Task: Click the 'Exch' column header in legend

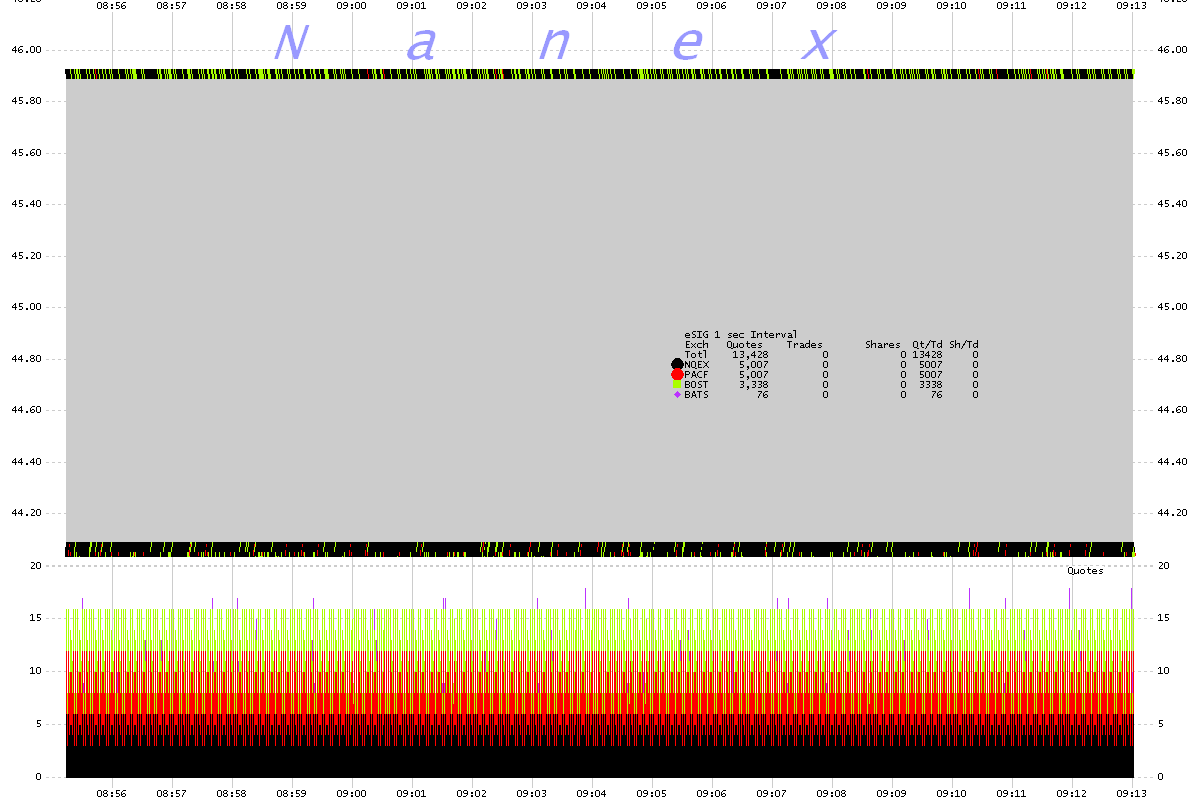Action: click(696, 344)
